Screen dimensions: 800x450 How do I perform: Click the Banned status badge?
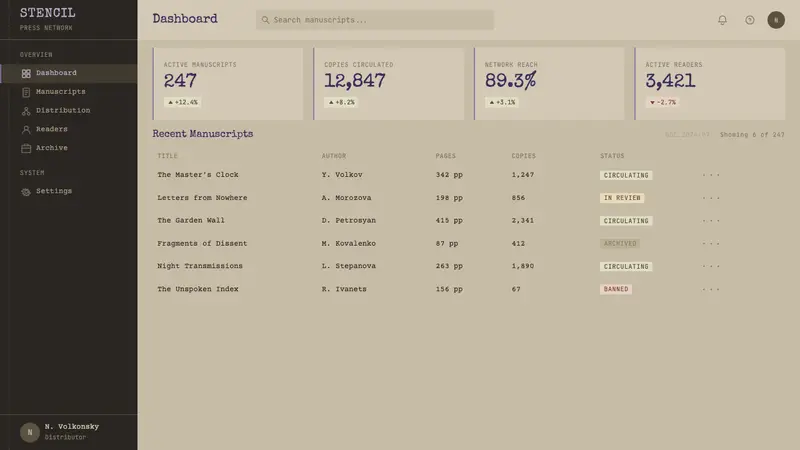click(616, 289)
